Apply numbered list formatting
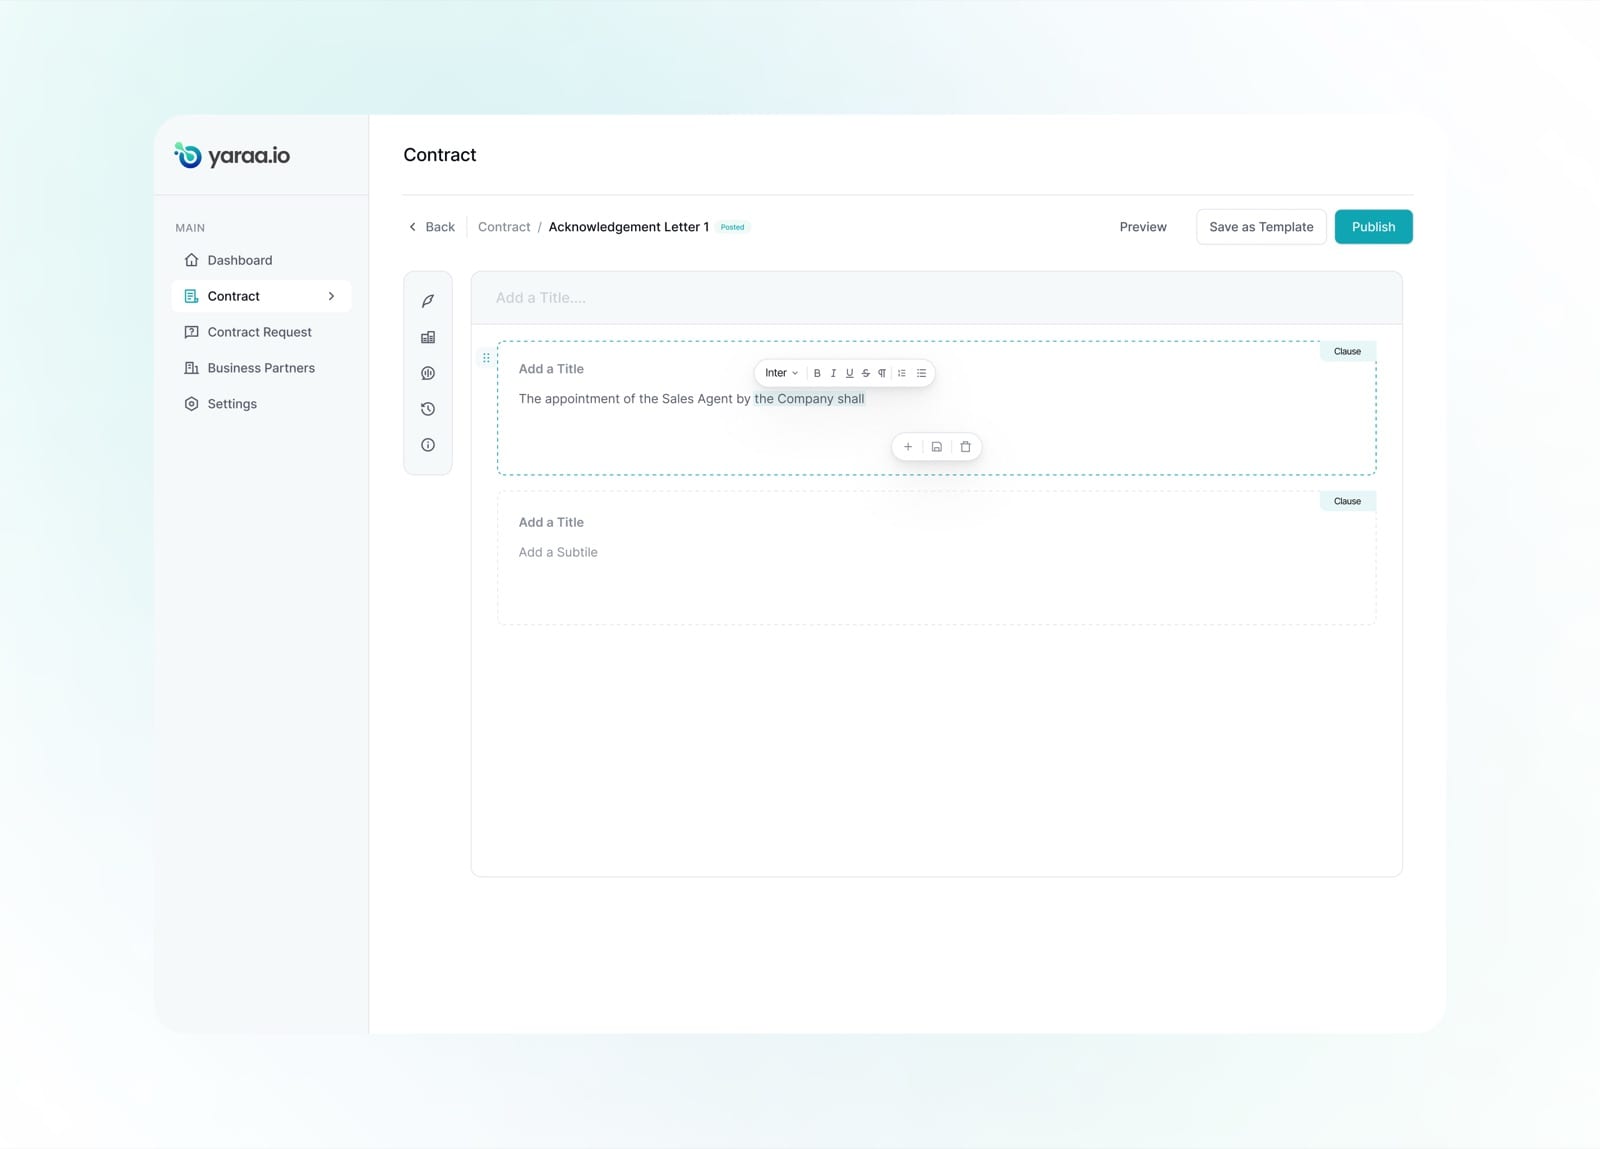 [902, 373]
